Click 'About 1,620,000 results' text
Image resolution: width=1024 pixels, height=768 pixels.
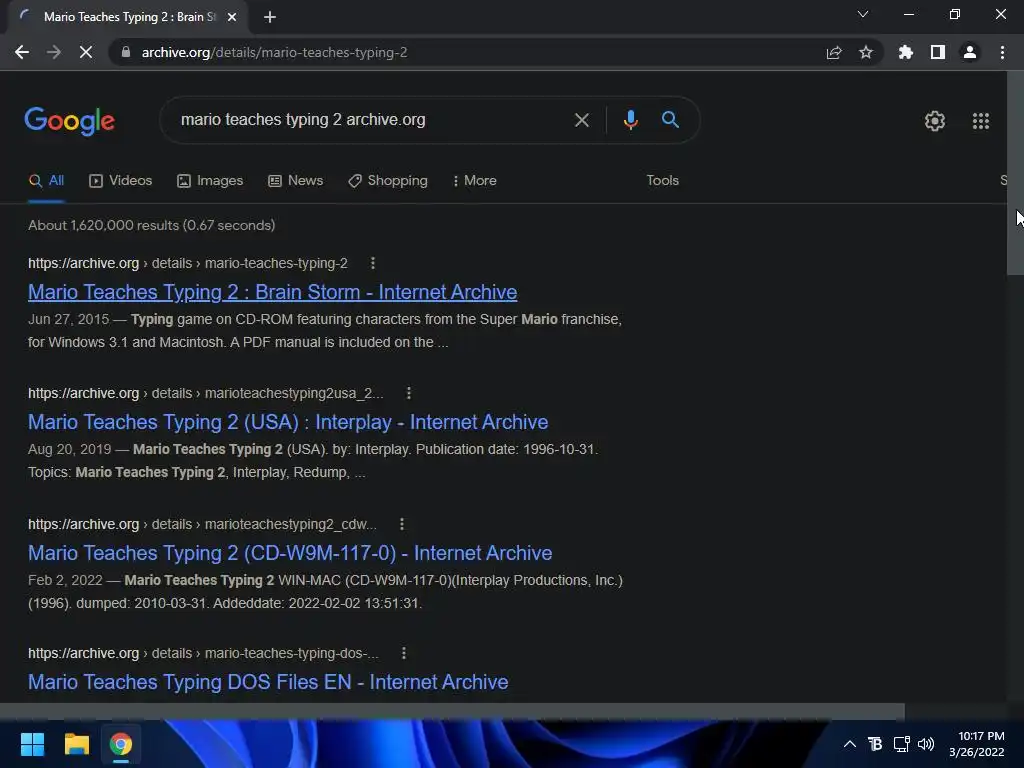point(152,225)
